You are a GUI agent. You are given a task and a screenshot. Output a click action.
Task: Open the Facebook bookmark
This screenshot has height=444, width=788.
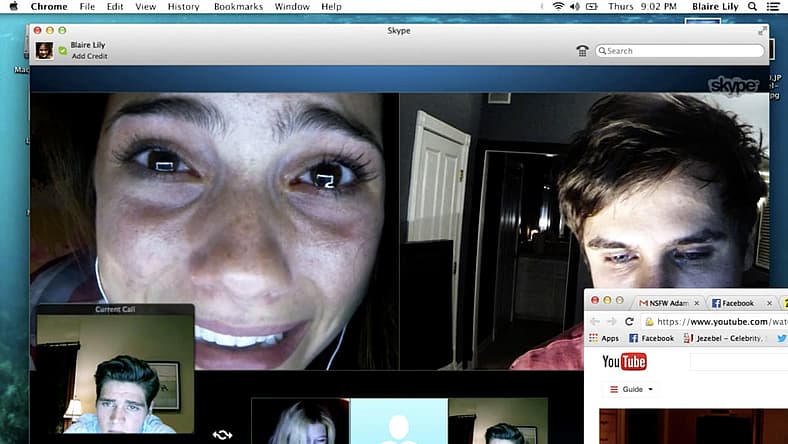click(651, 338)
